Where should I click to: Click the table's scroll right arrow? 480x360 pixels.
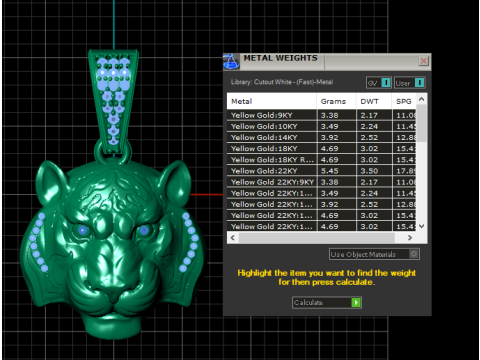click(x=410, y=238)
